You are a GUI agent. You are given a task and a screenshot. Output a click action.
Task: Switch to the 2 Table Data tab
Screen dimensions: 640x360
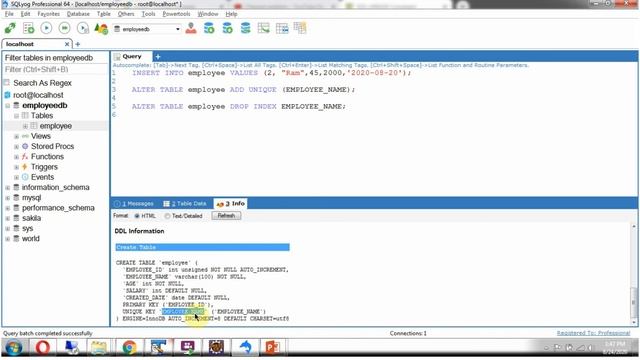pos(185,204)
